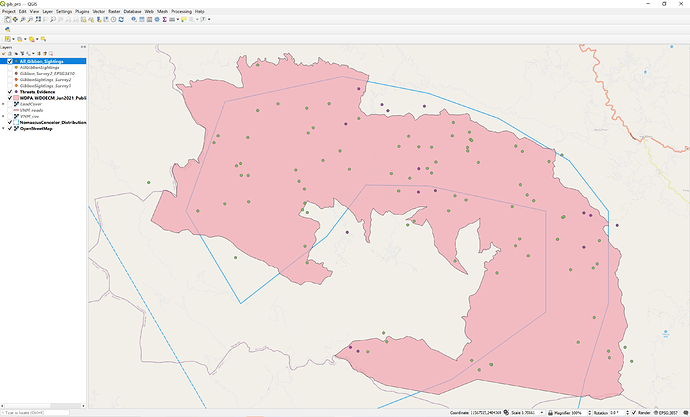Click the New Map View icon
The width and height of the screenshot is (690, 417).
click(x=84, y=19)
